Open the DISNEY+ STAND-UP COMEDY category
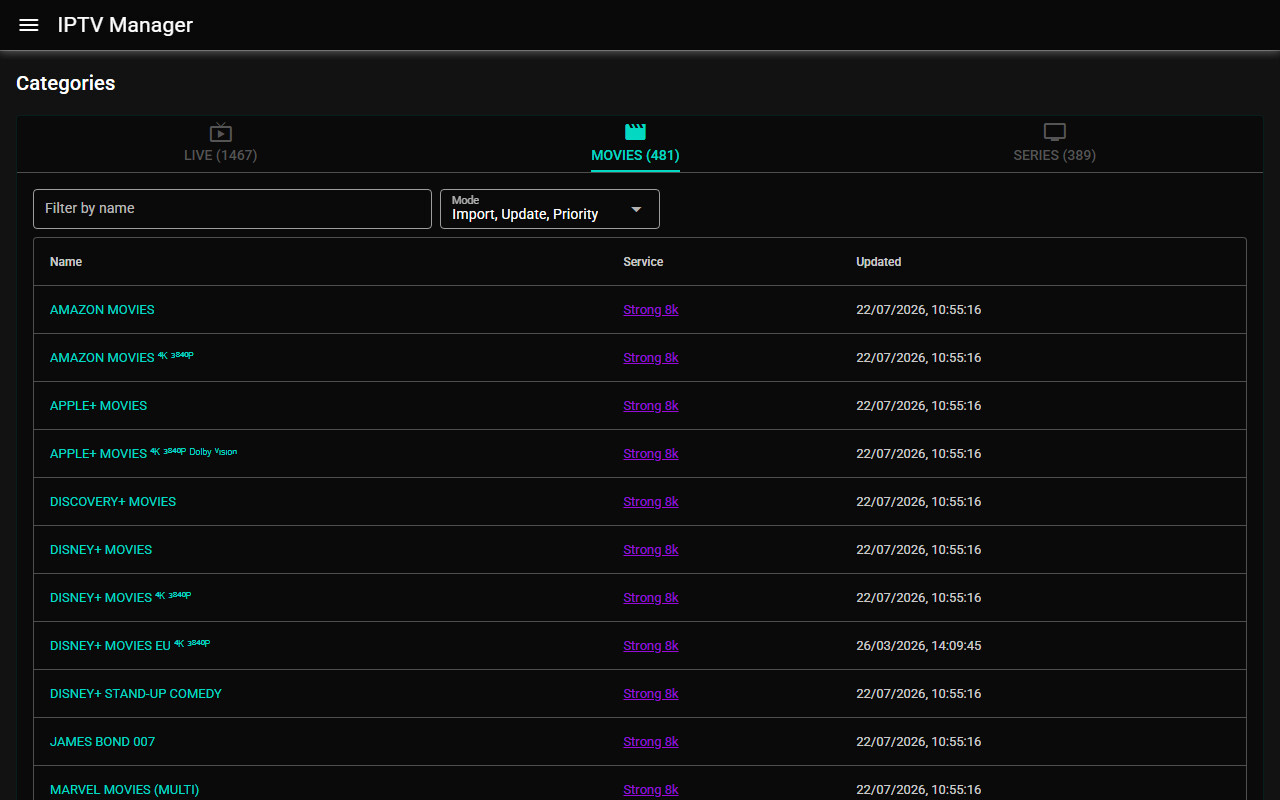The width and height of the screenshot is (1280, 800). pyautogui.click(x=136, y=694)
